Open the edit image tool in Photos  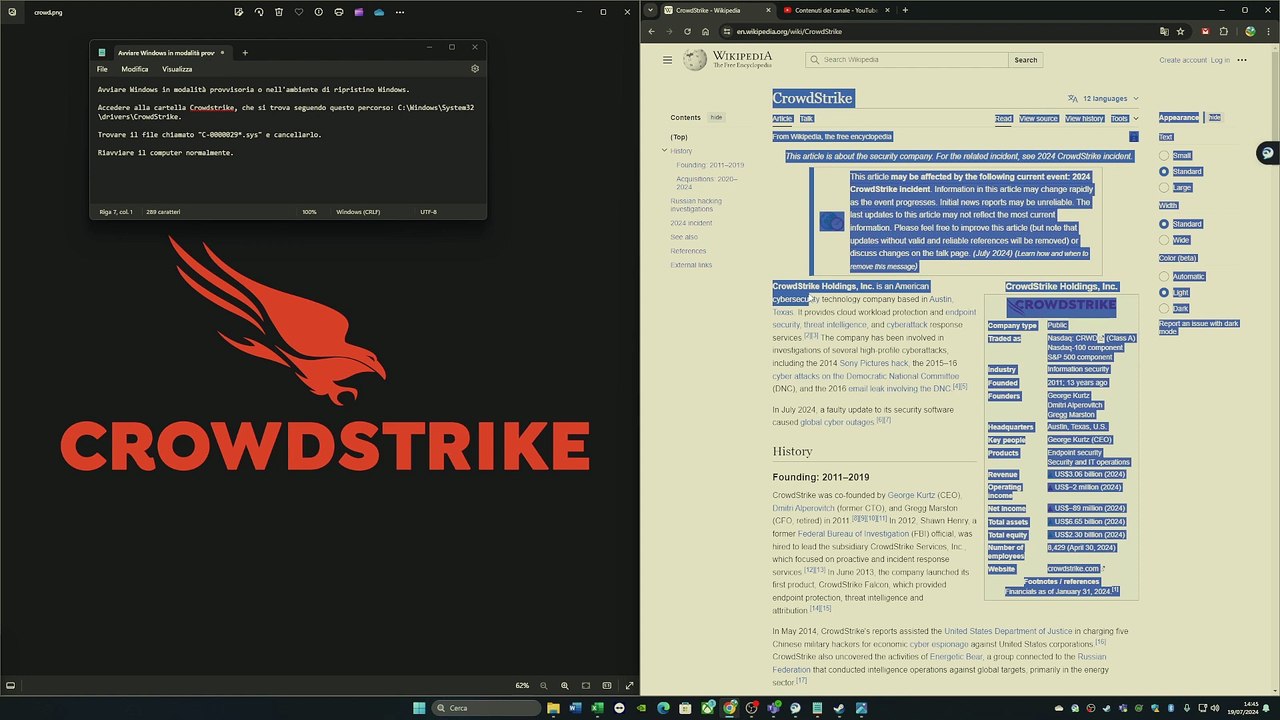pyautogui.click(x=239, y=12)
